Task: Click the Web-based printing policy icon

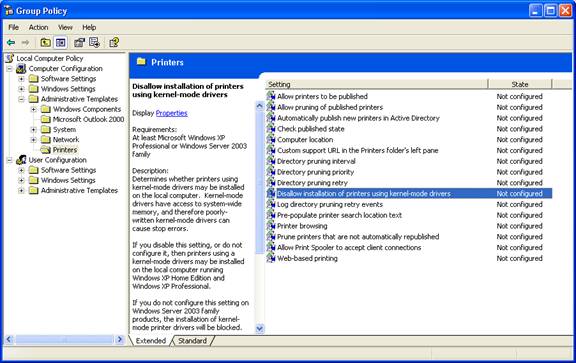Action: [271, 258]
